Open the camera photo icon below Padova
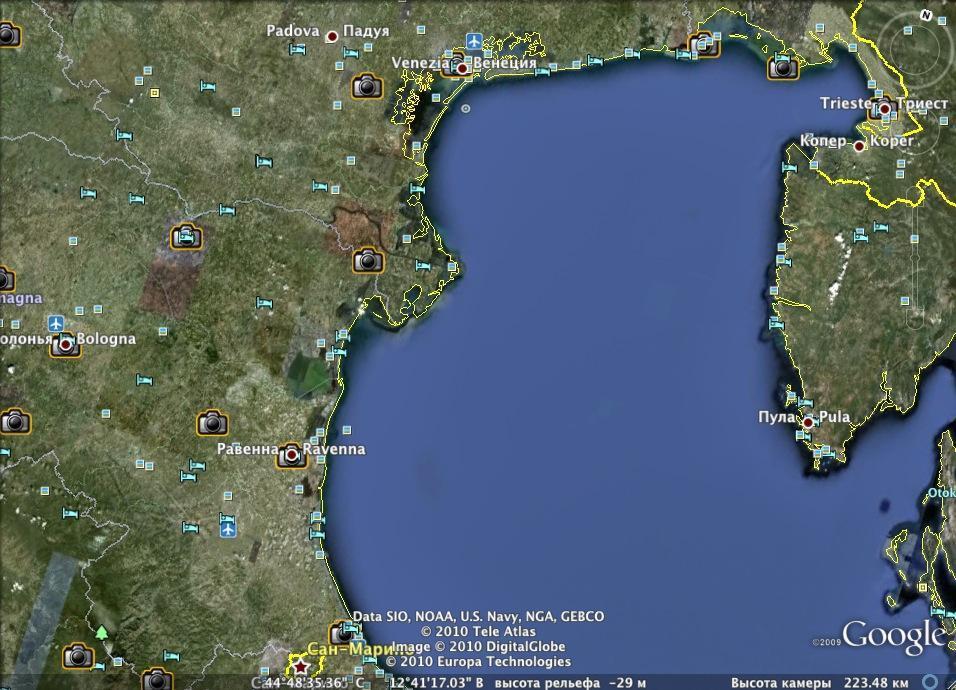 click(367, 86)
